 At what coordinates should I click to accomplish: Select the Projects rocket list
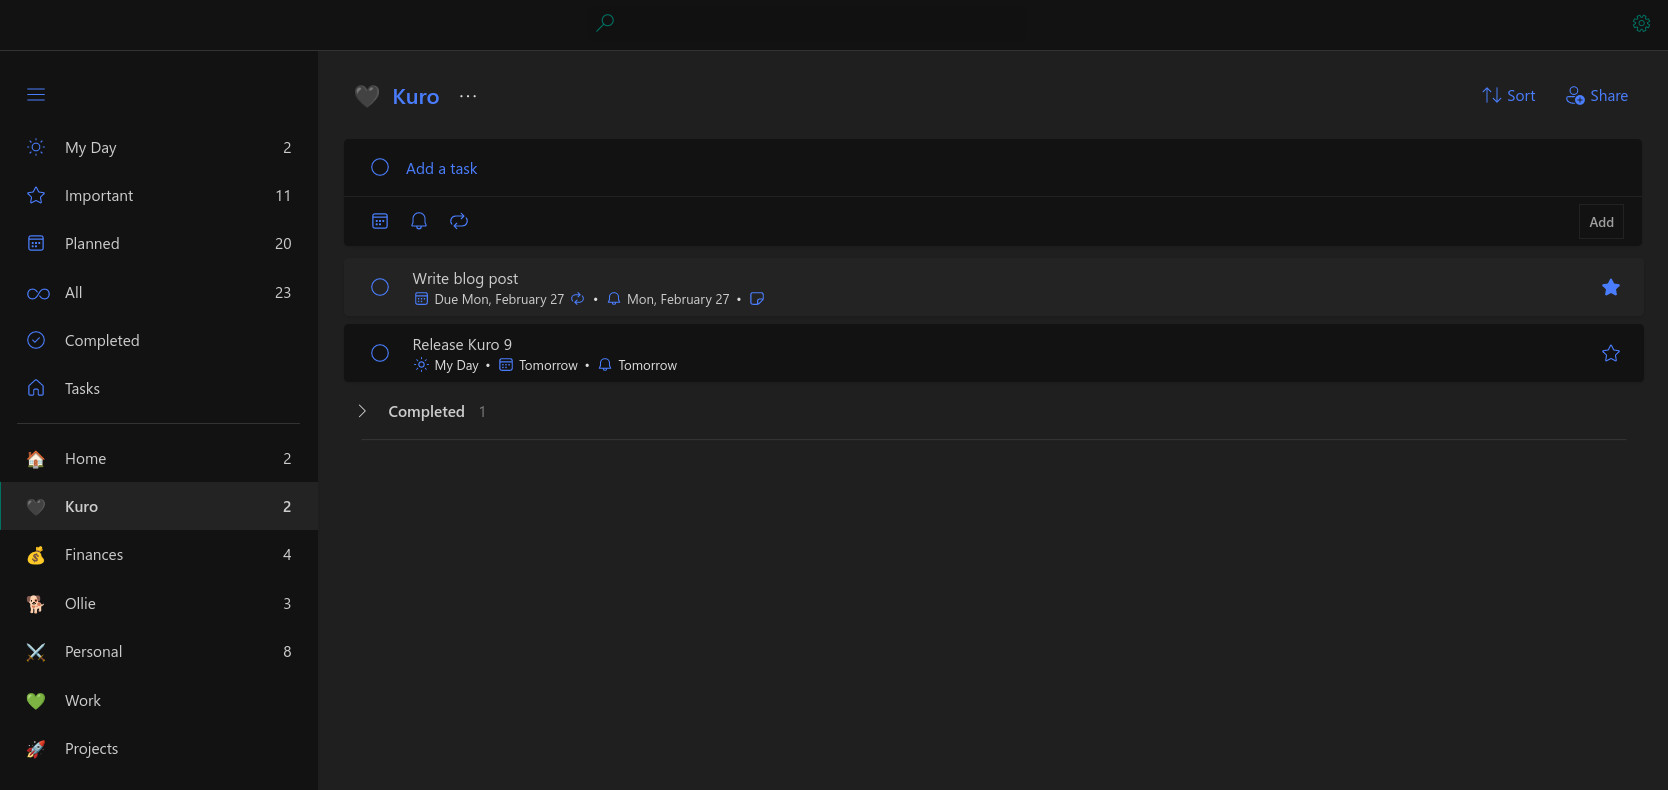159,748
